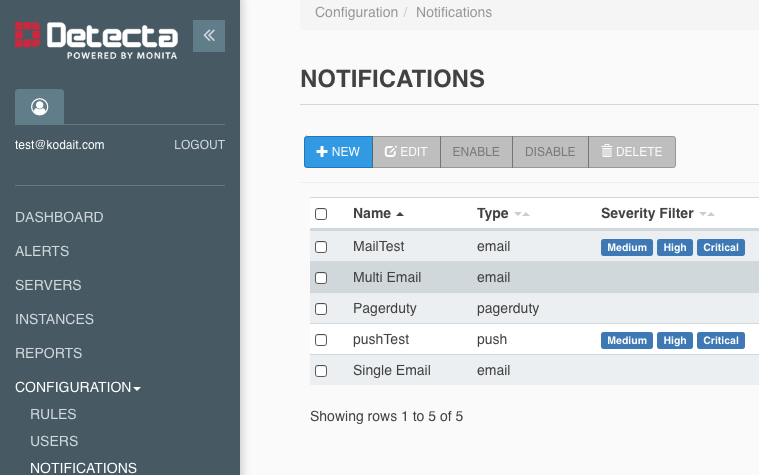Toggle the select-all checkbox in table header
The image size is (759, 475).
click(321, 214)
